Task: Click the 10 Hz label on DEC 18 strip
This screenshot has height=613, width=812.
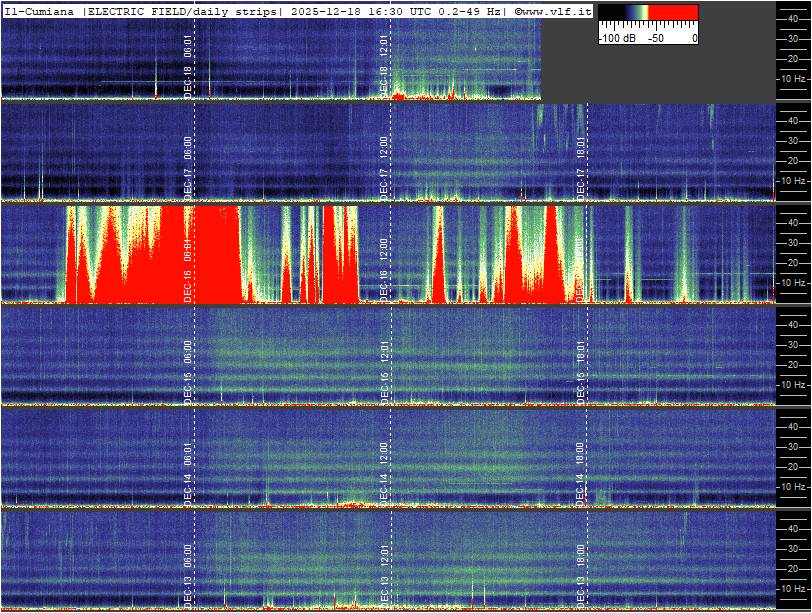Action: point(793,78)
